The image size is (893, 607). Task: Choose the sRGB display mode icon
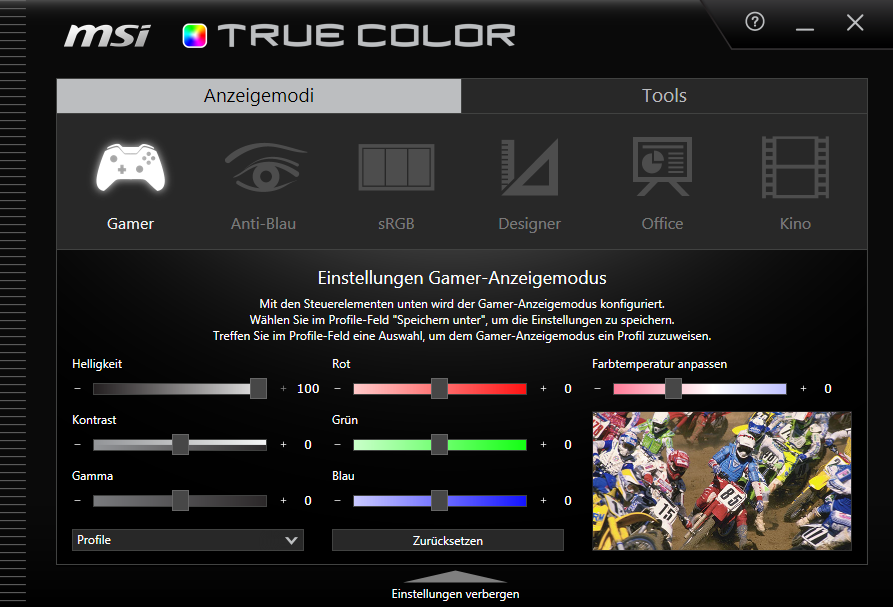tap(396, 168)
